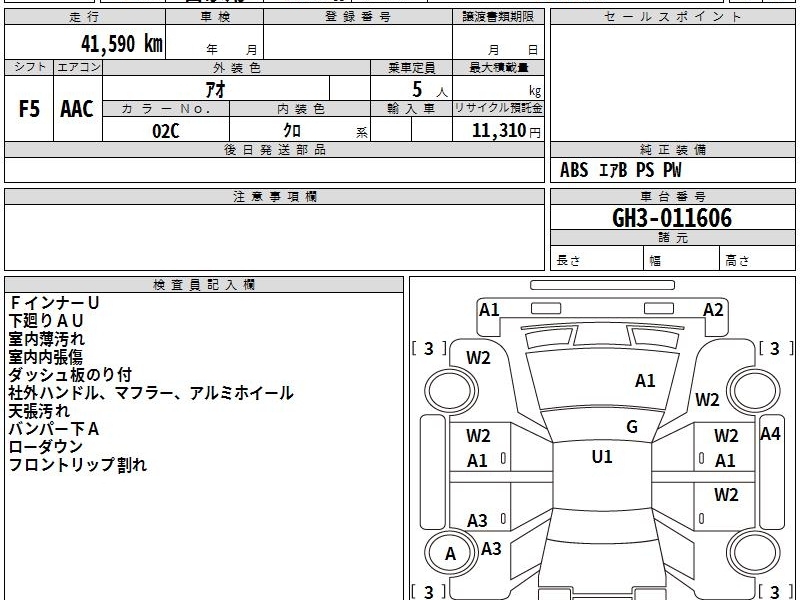
Task: Click the 室内薄汚れ note line
Action: coord(46,339)
